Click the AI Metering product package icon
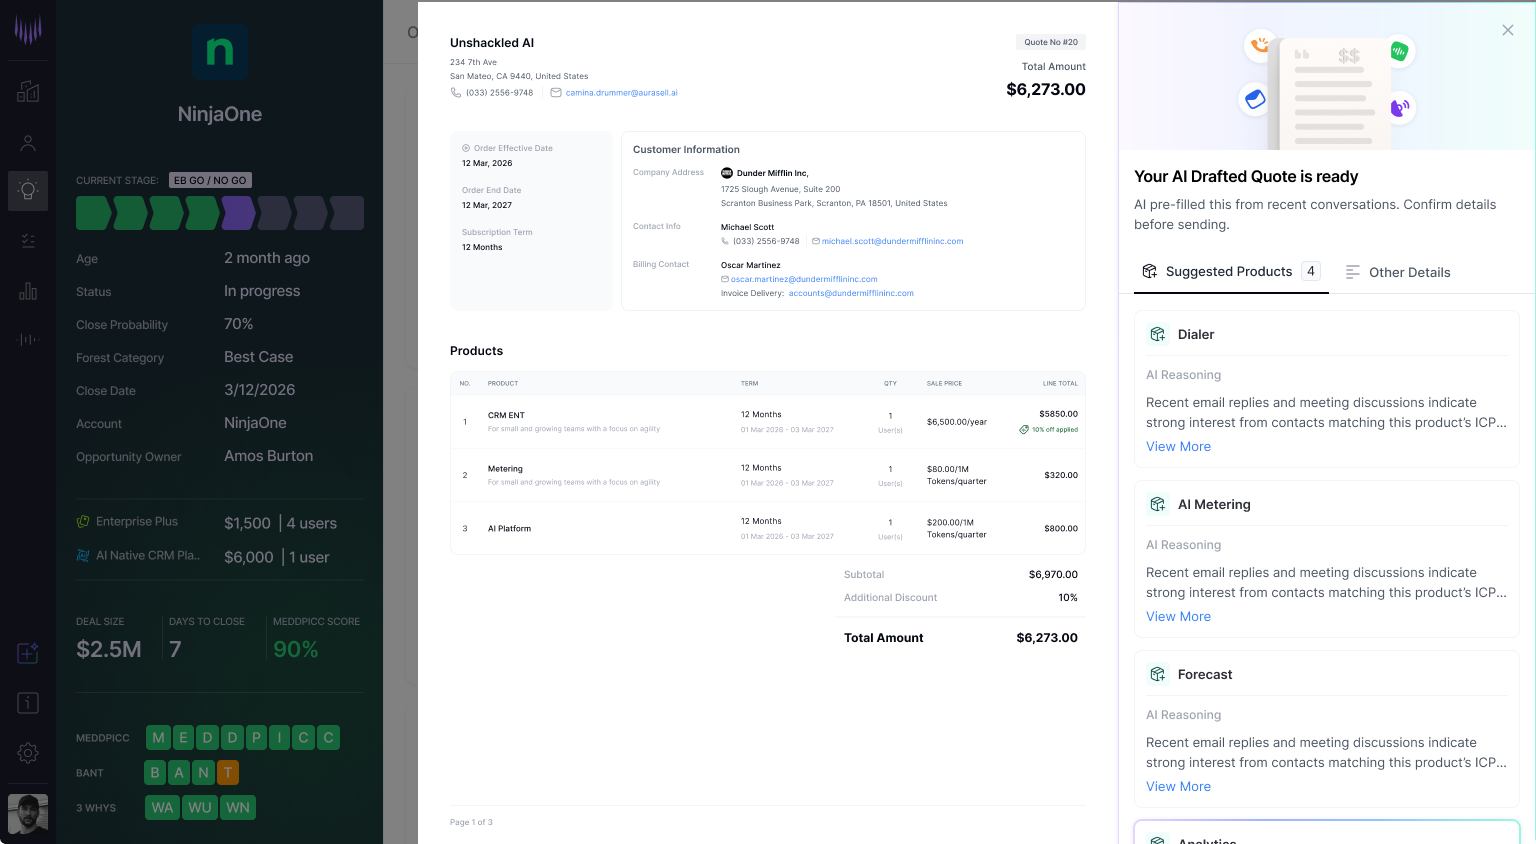Image resolution: width=1536 pixels, height=844 pixels. 1158,504
